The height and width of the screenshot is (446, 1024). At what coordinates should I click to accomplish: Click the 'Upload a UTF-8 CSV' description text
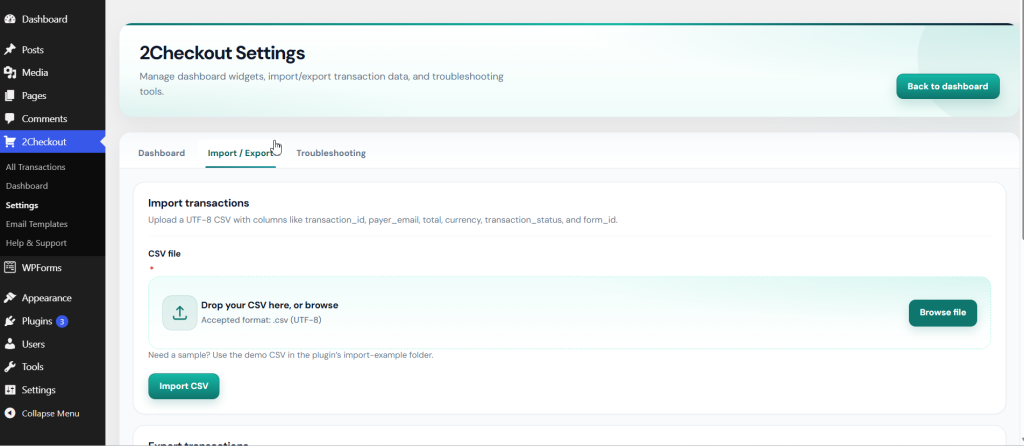(383, 220)
